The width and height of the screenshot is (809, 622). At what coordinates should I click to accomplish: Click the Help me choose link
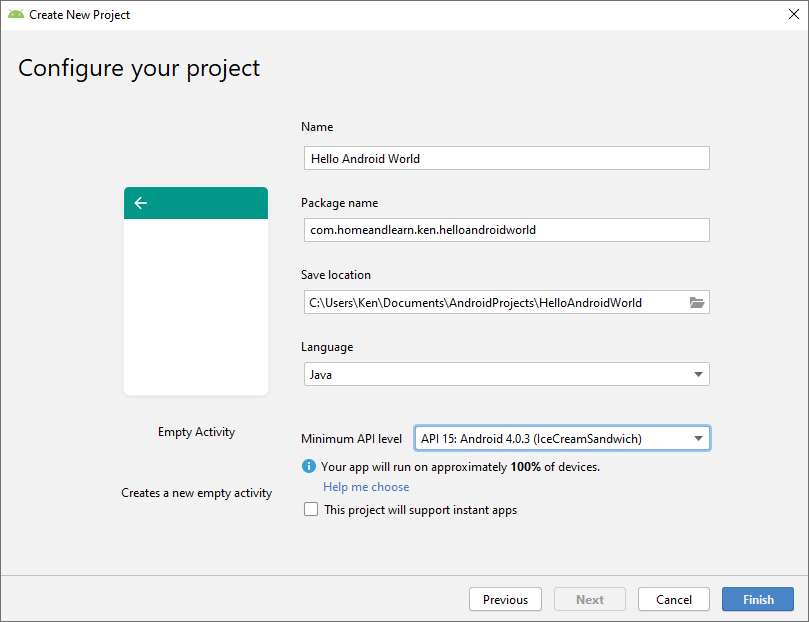click(x=366, y=487)
